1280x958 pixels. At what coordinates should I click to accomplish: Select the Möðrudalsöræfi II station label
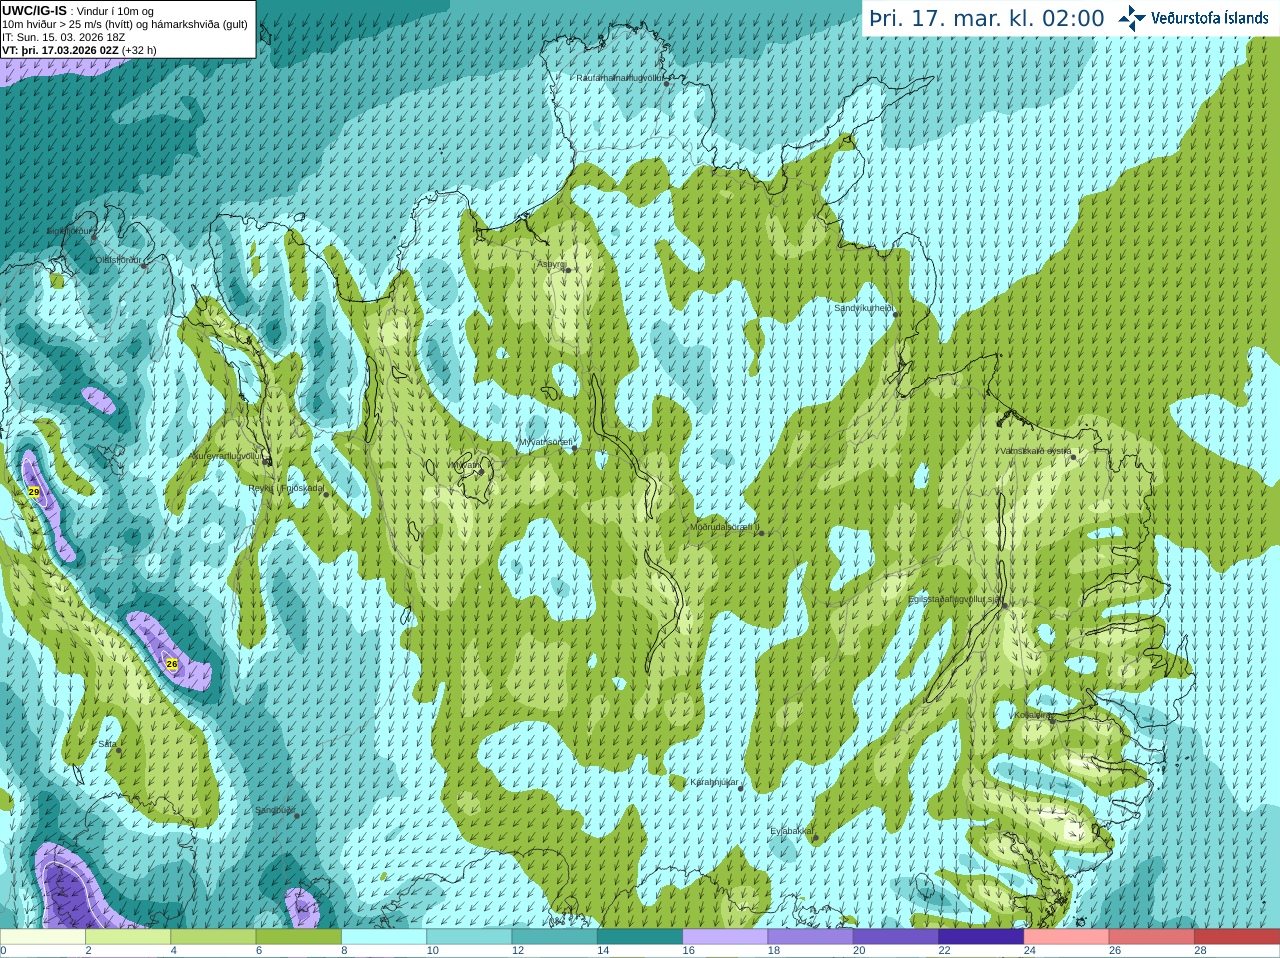point(725,527)
